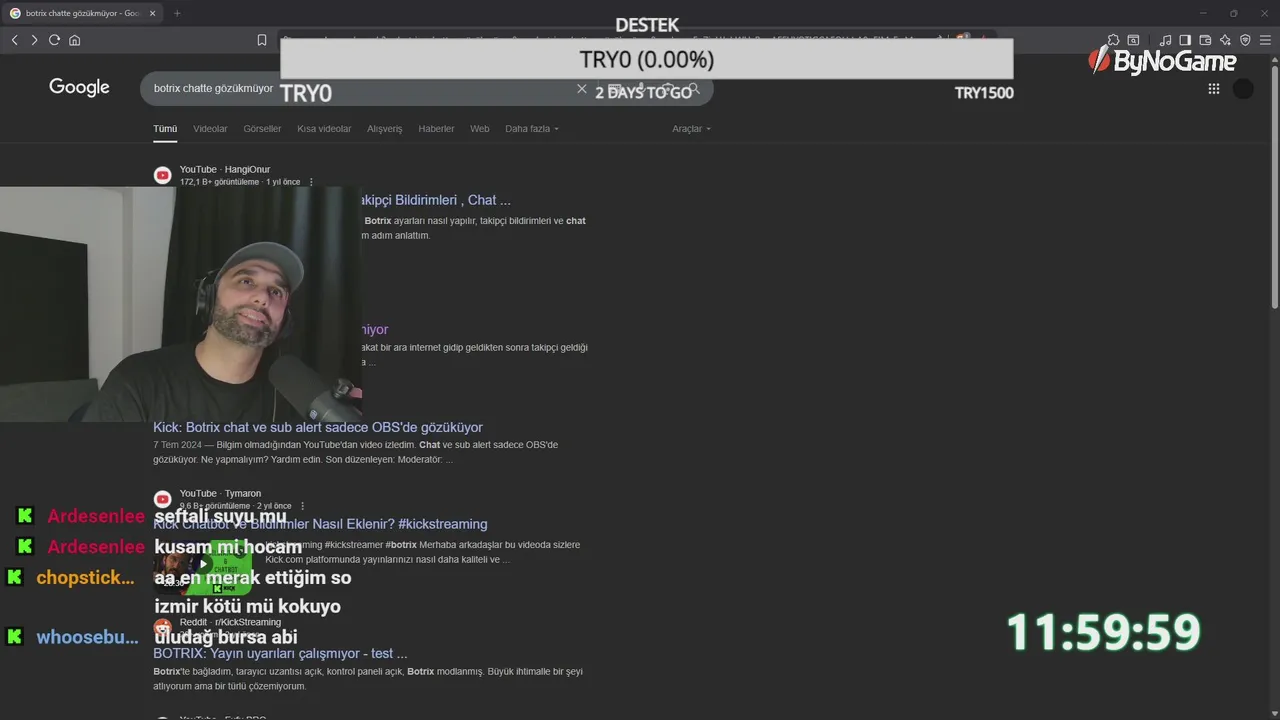Select the 'Tümü' search tab
The width and height of the screenshot is (1280, 720).
point(165,128)
